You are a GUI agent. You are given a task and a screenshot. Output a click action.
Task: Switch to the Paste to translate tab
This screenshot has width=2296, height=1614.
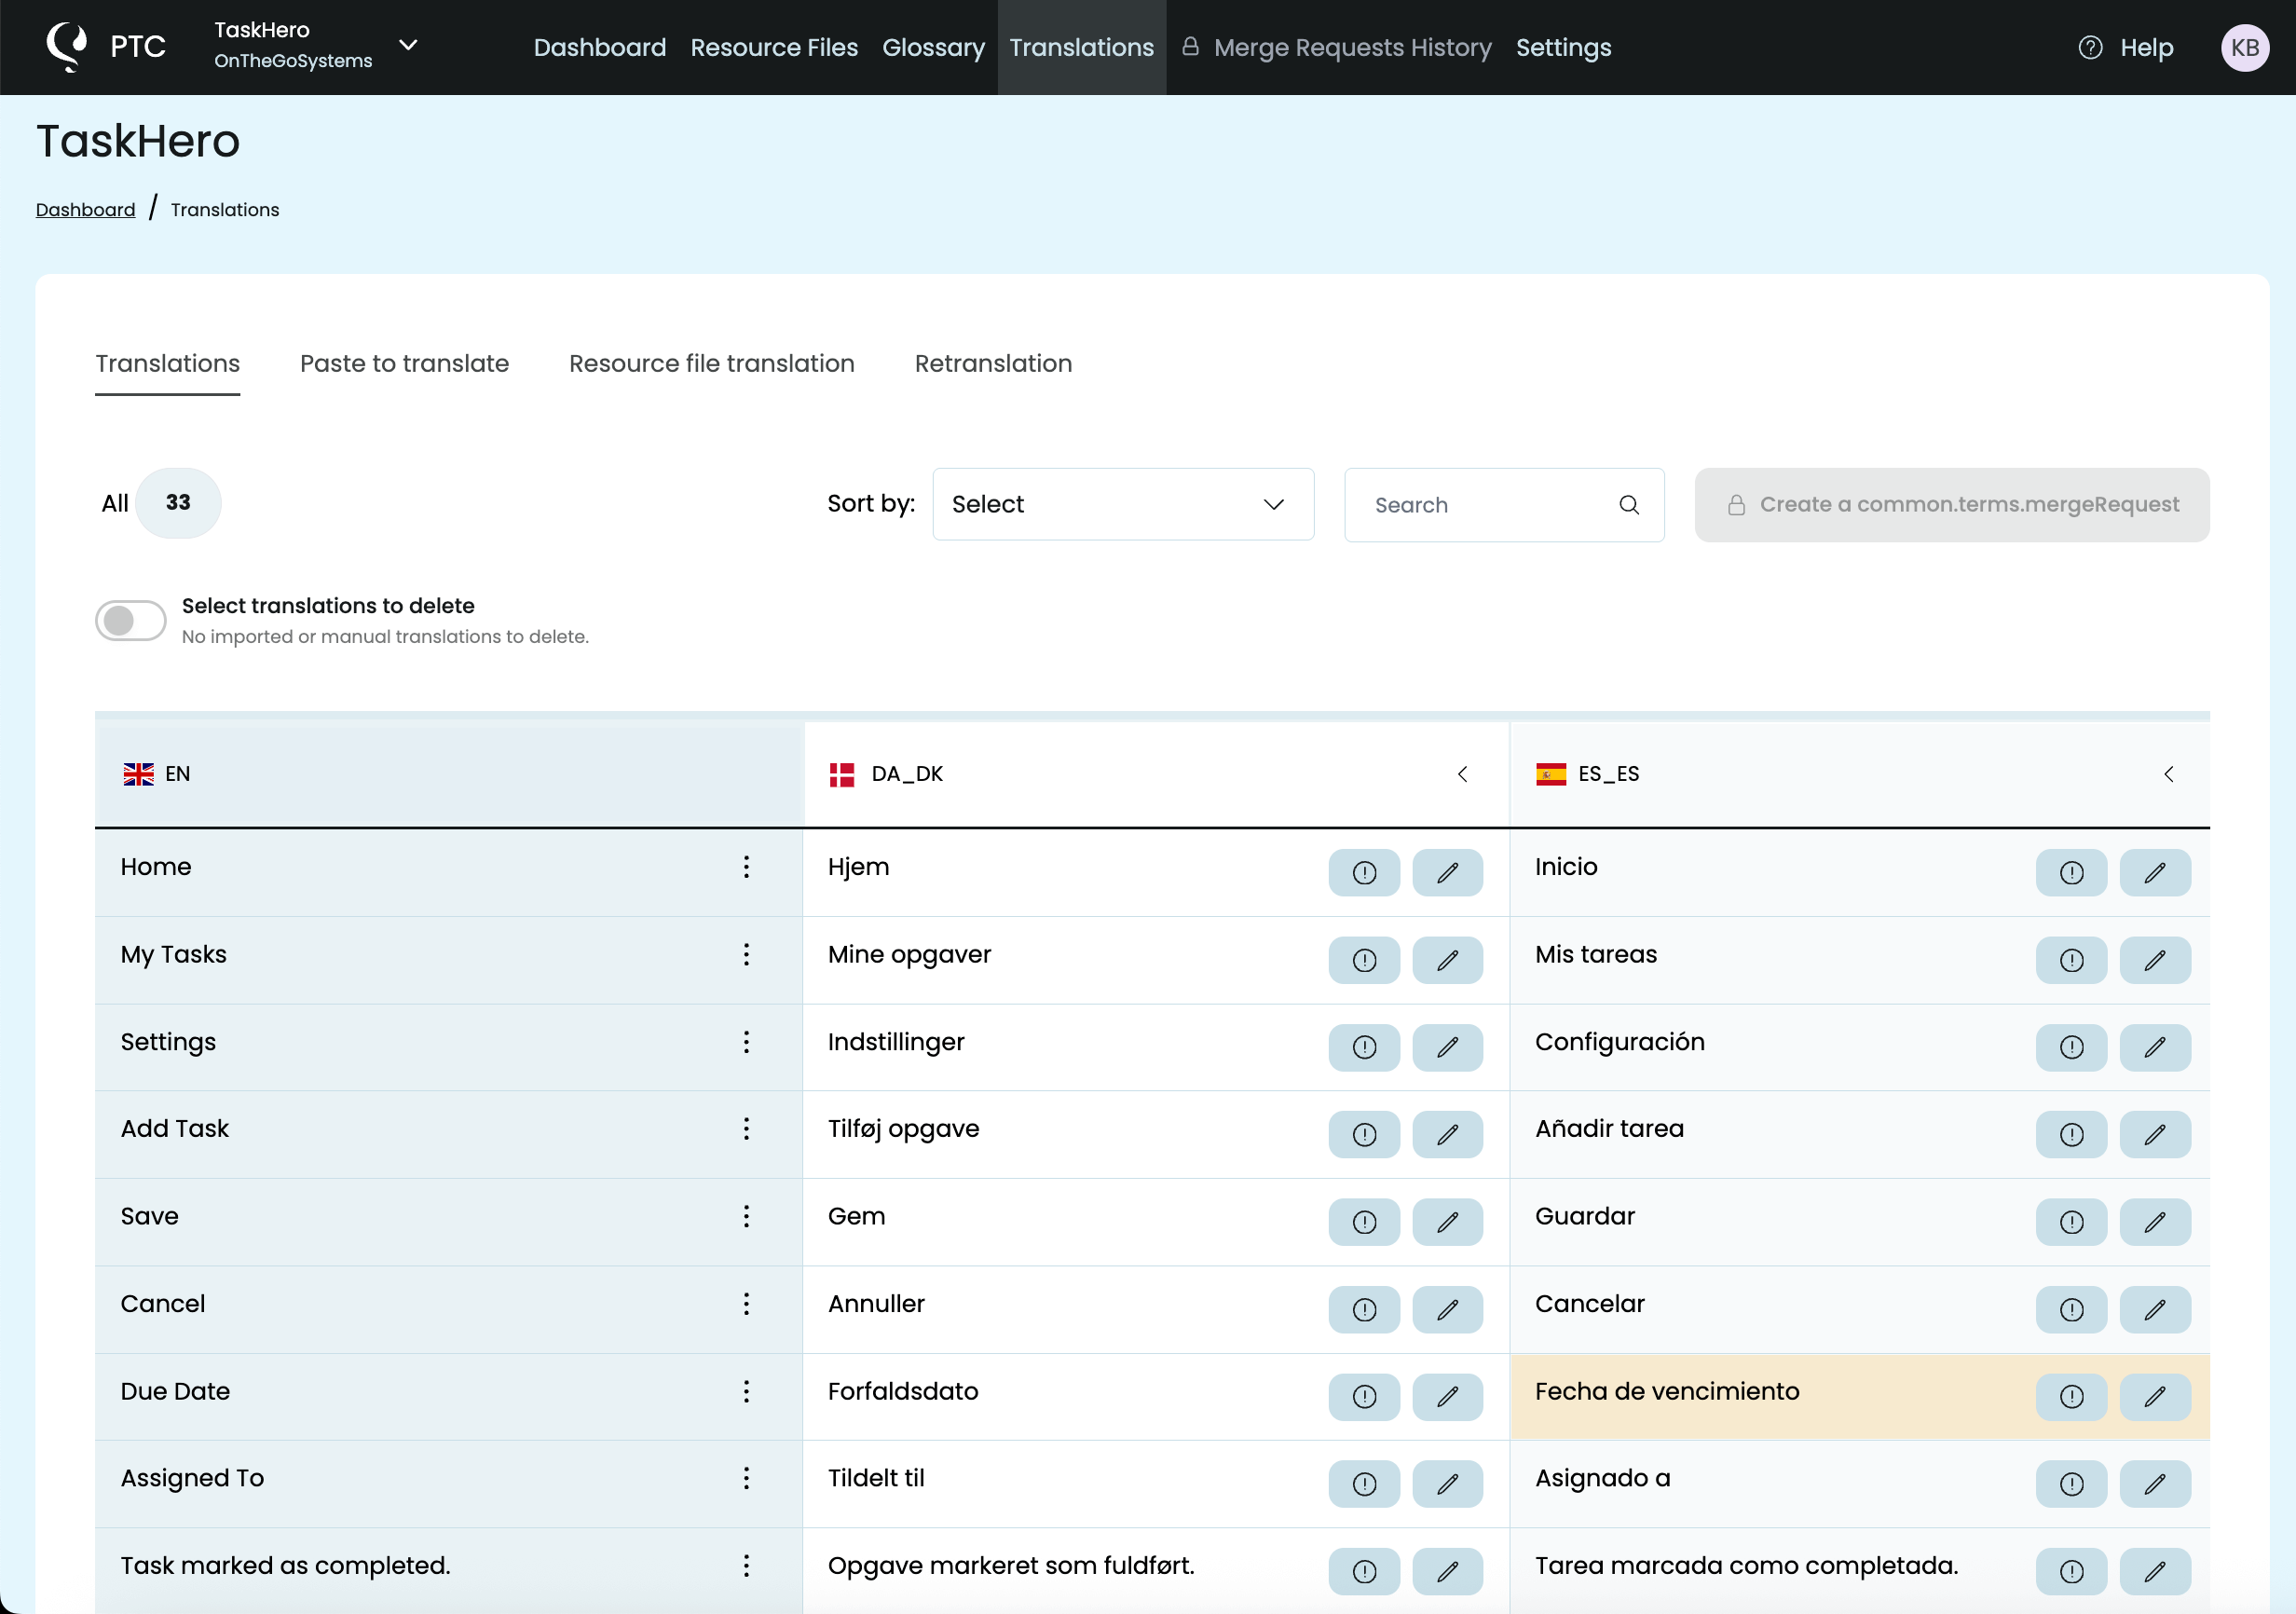pos(404,363)
